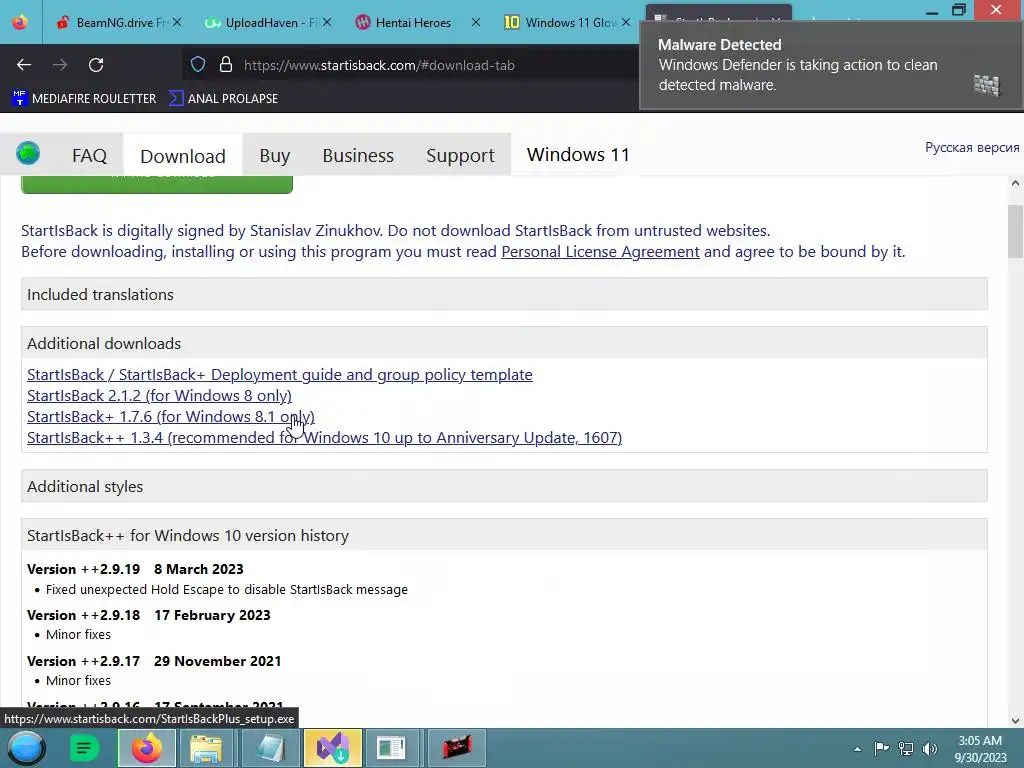Image resolution: width=1024 pixels, height=768 pixels.
Task: Click the Action Center flag tray icon
Action: (881, 749)
